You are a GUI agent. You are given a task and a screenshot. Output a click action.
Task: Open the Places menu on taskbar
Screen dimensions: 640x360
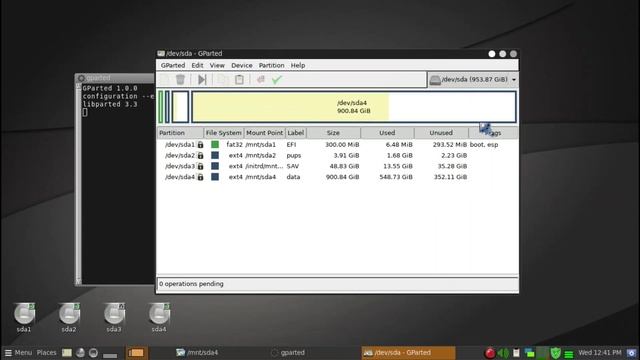[x=47, y=353]
